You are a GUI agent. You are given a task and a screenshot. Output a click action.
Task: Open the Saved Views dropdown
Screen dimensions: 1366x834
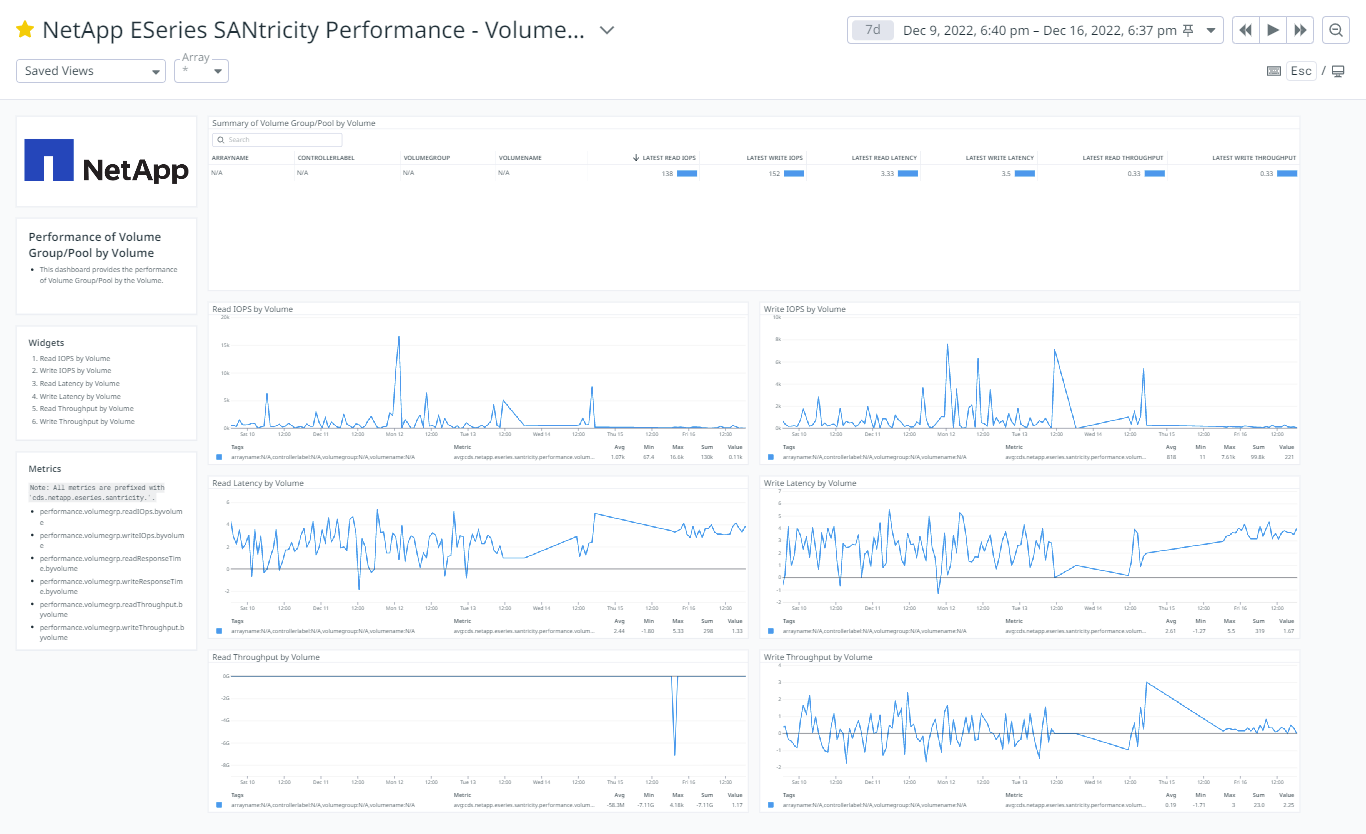tap(90, 70)
